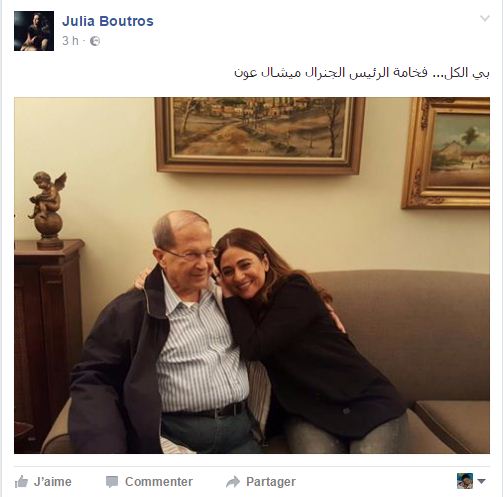503x497 pixels.
Task: Open the 3 h timestamp link
Action: [70, 41]
